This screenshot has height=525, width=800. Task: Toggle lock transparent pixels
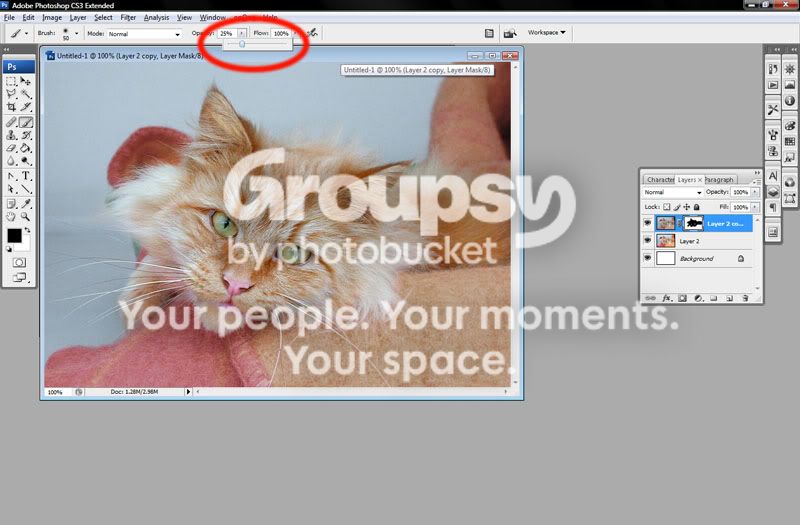[666, 207]
